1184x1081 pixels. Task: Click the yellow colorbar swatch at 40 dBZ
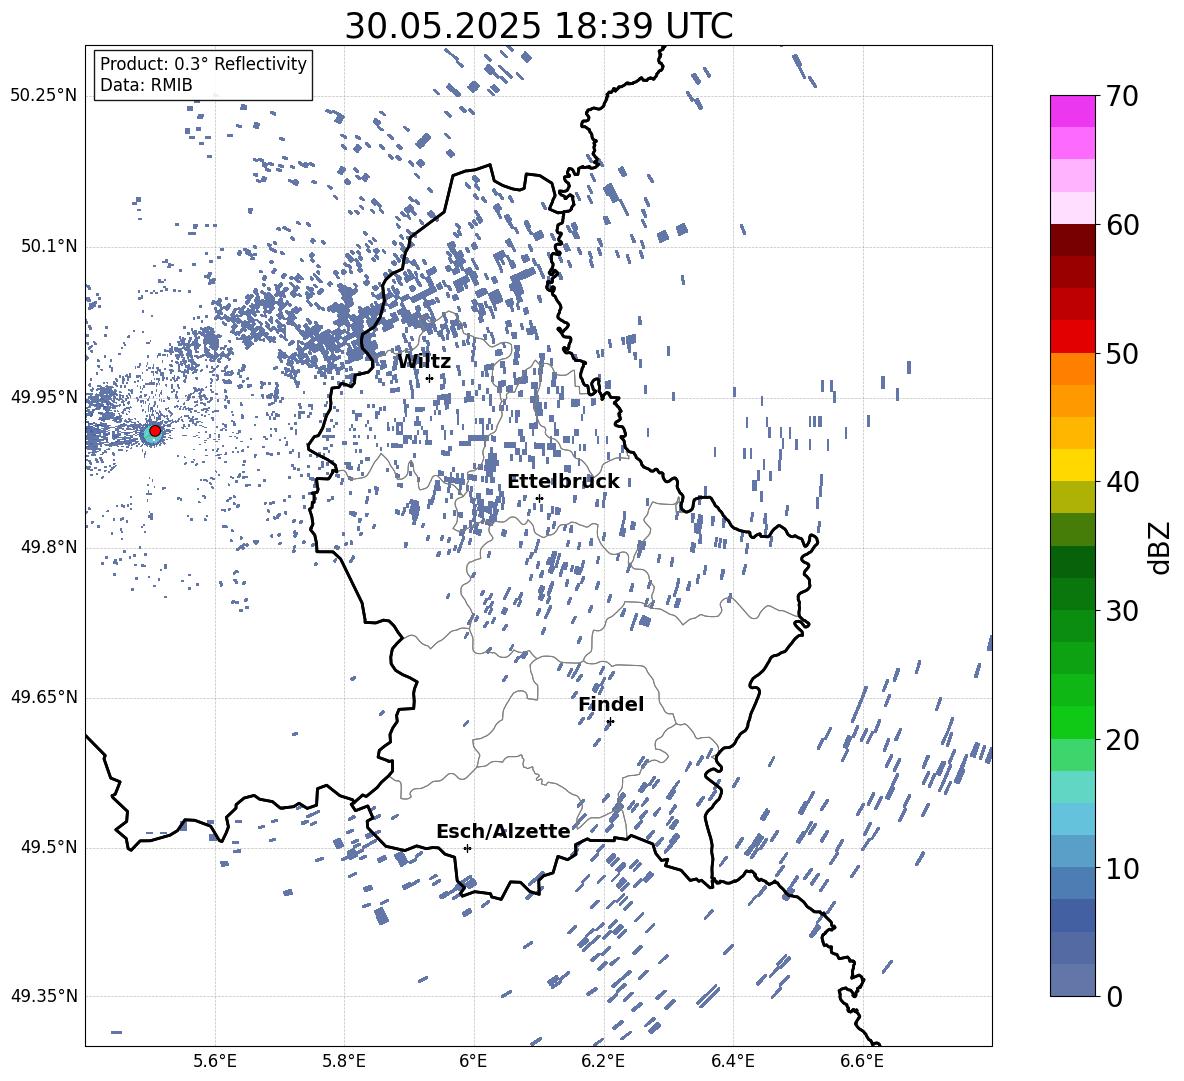pyautogui.click(x=1073, y=466)
